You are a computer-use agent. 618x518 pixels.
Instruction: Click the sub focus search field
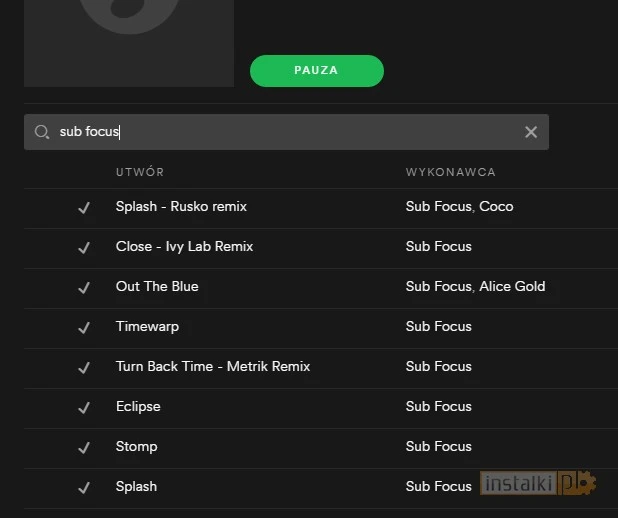tap(280, 132)
